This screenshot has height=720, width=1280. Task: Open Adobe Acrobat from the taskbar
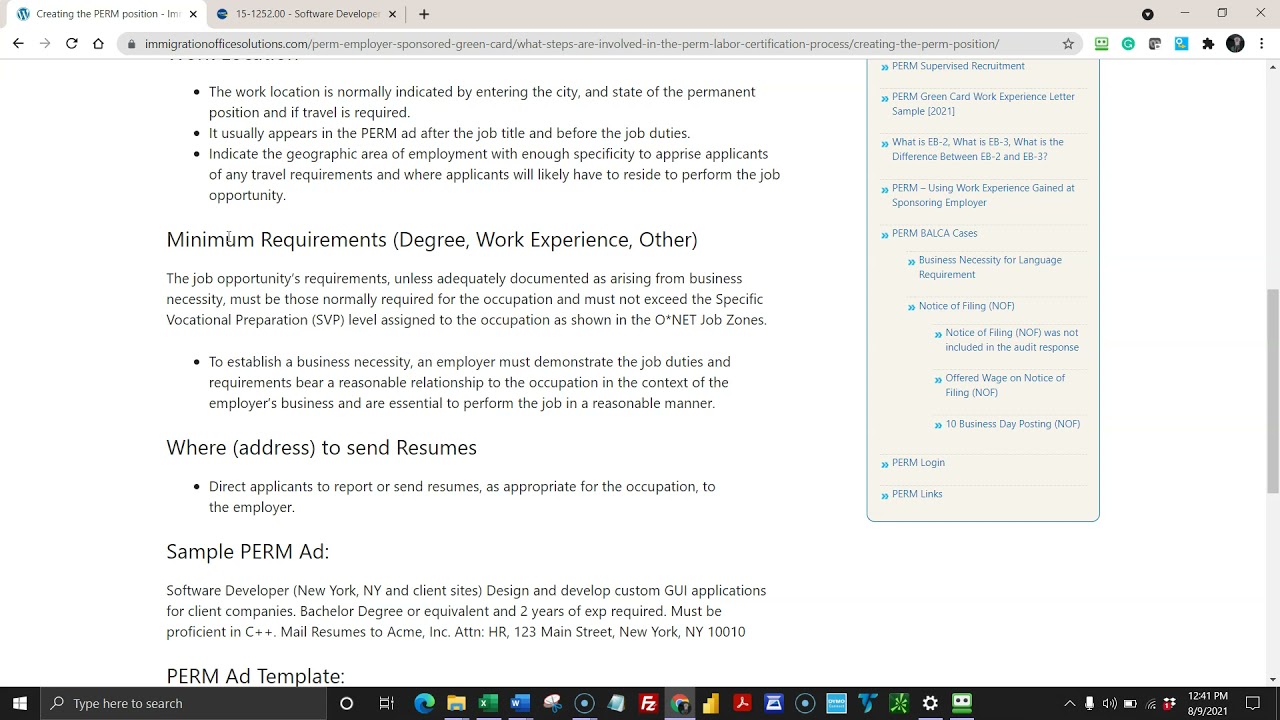tap(742, 703)
